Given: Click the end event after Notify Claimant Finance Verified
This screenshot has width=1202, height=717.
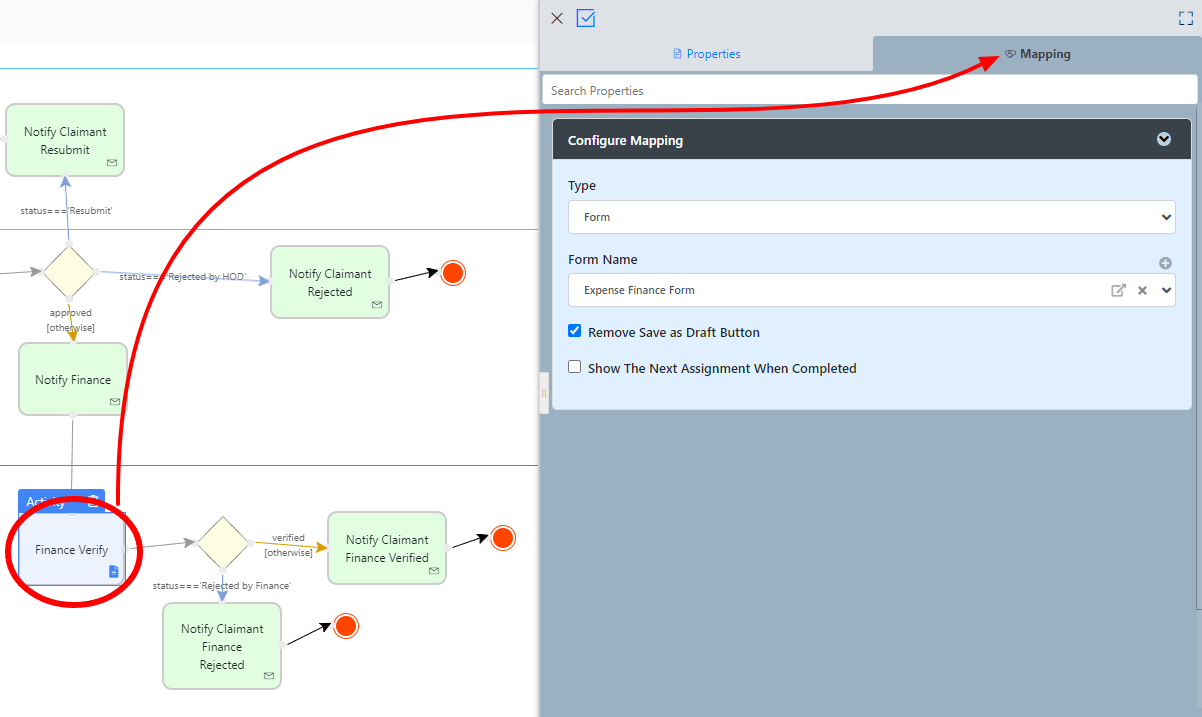Looking at the screenshot, I should (503, 538).
